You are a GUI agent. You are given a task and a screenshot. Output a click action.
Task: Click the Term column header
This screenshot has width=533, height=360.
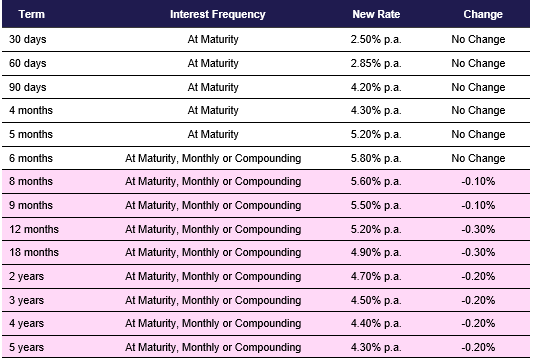coord(32,14)
